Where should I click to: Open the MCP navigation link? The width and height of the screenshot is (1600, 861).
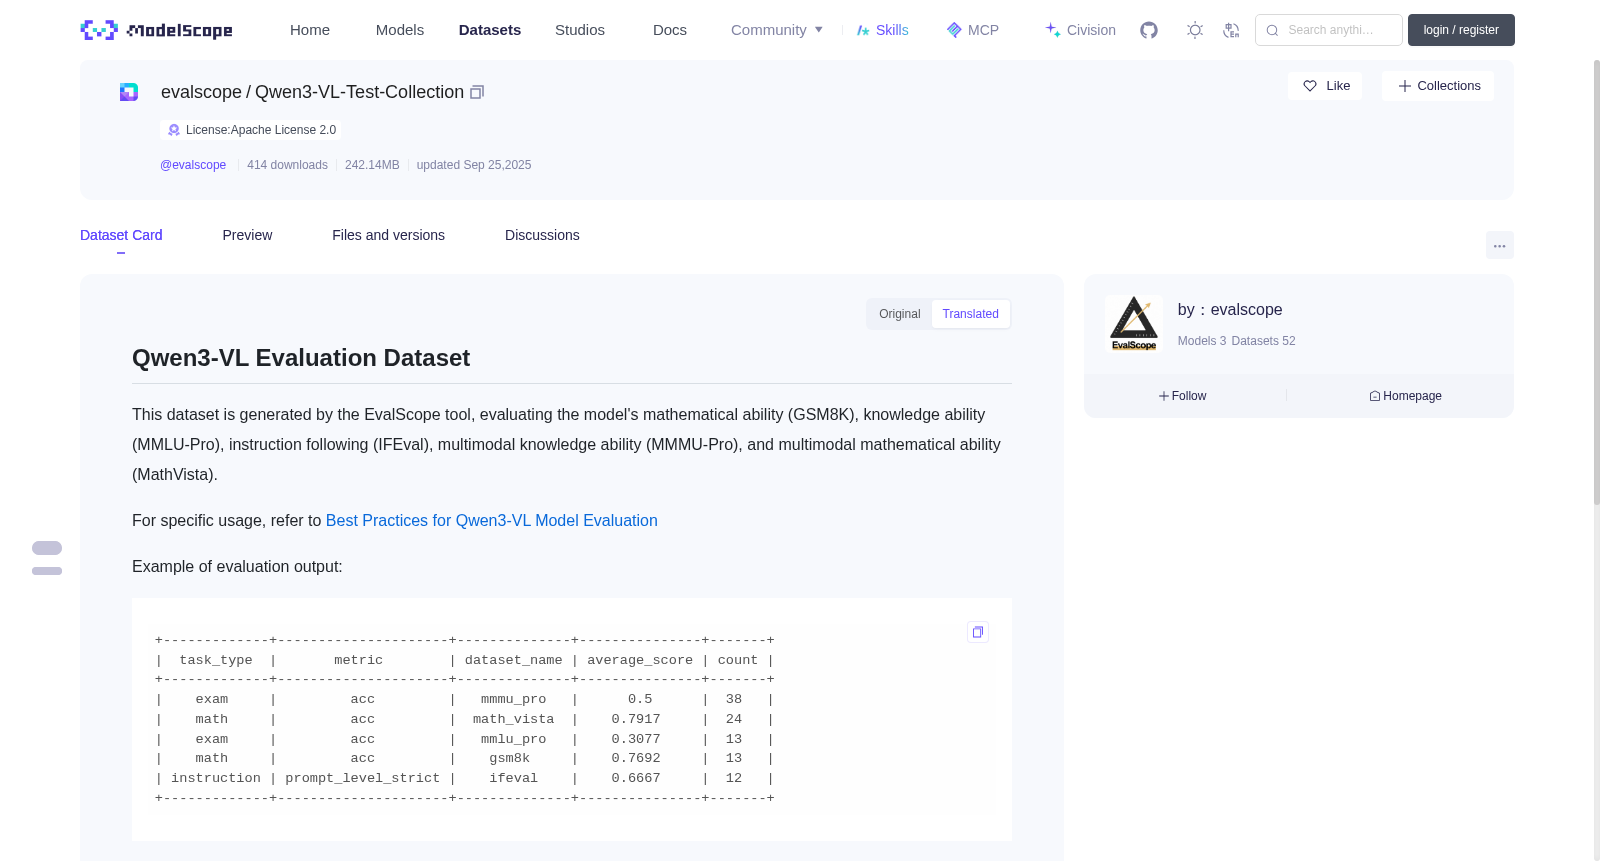972,30
